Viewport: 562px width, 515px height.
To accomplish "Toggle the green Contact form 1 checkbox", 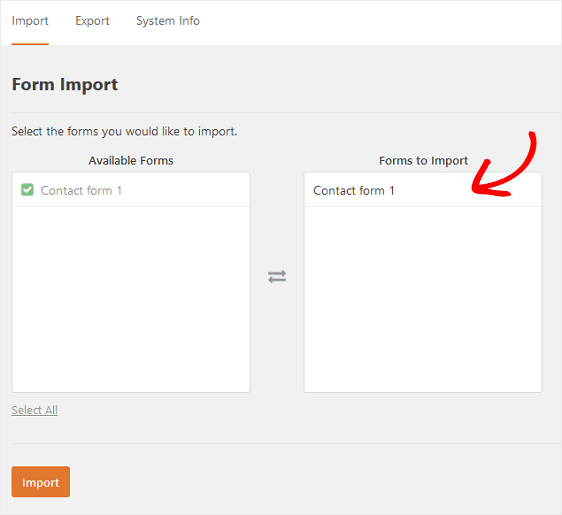I will (x=27, y=190).
